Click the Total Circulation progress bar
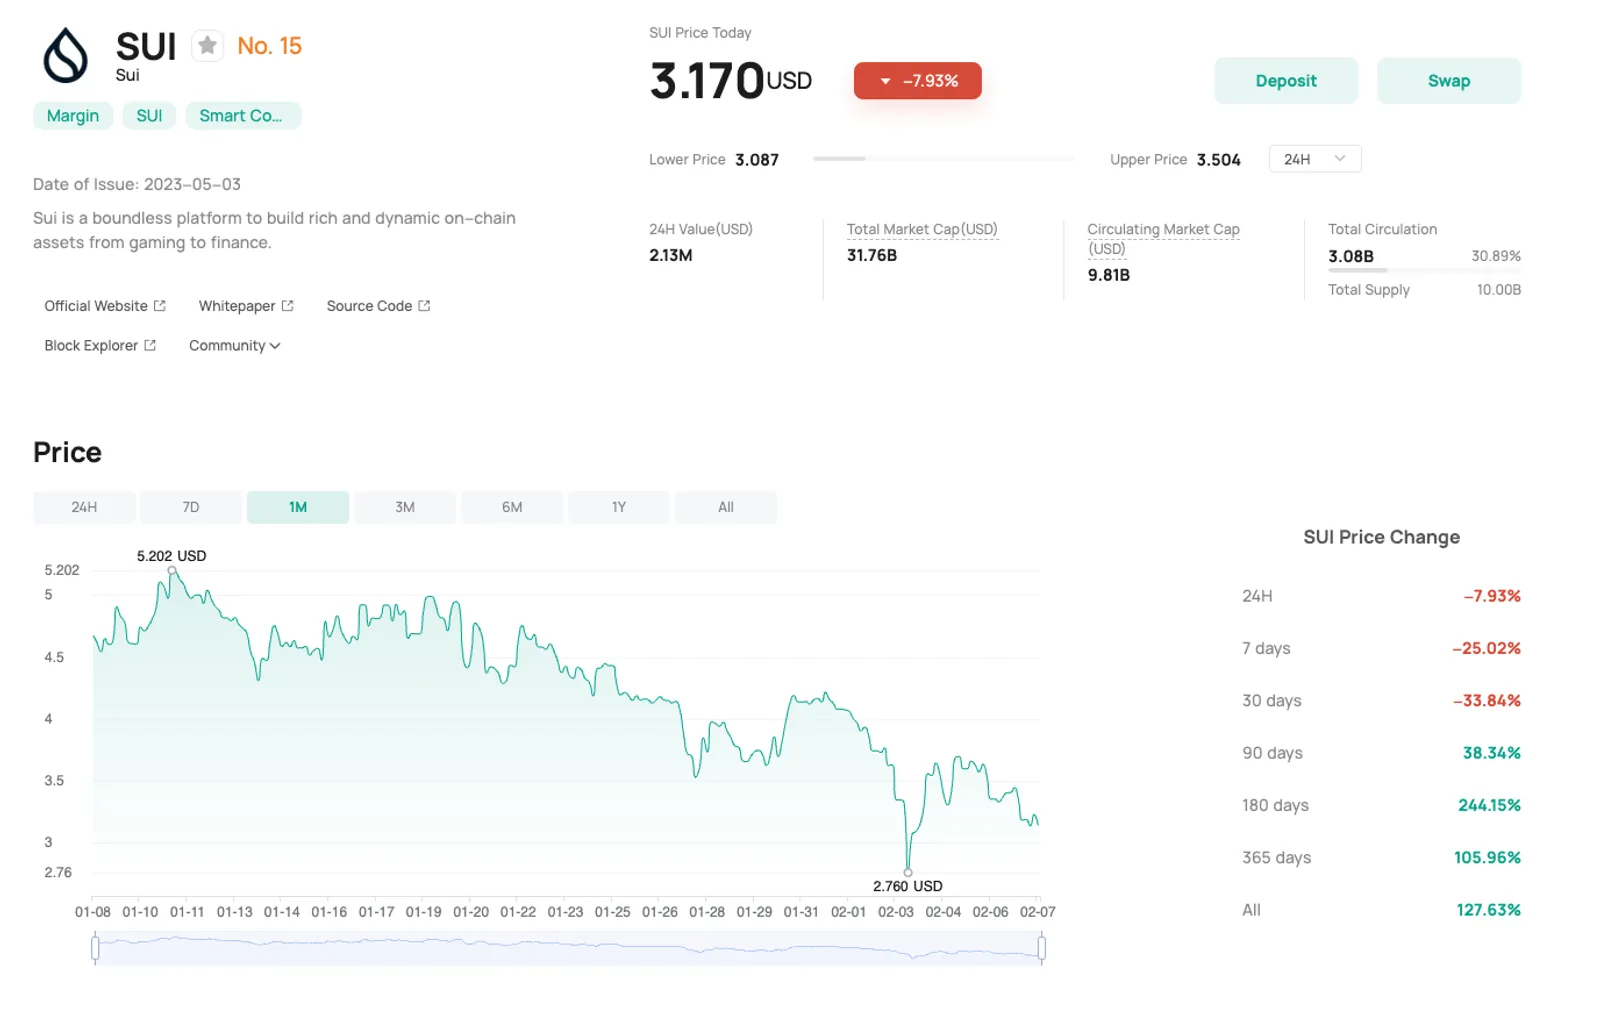This screenshot has height=1009, width=1600. point(1424,270)
